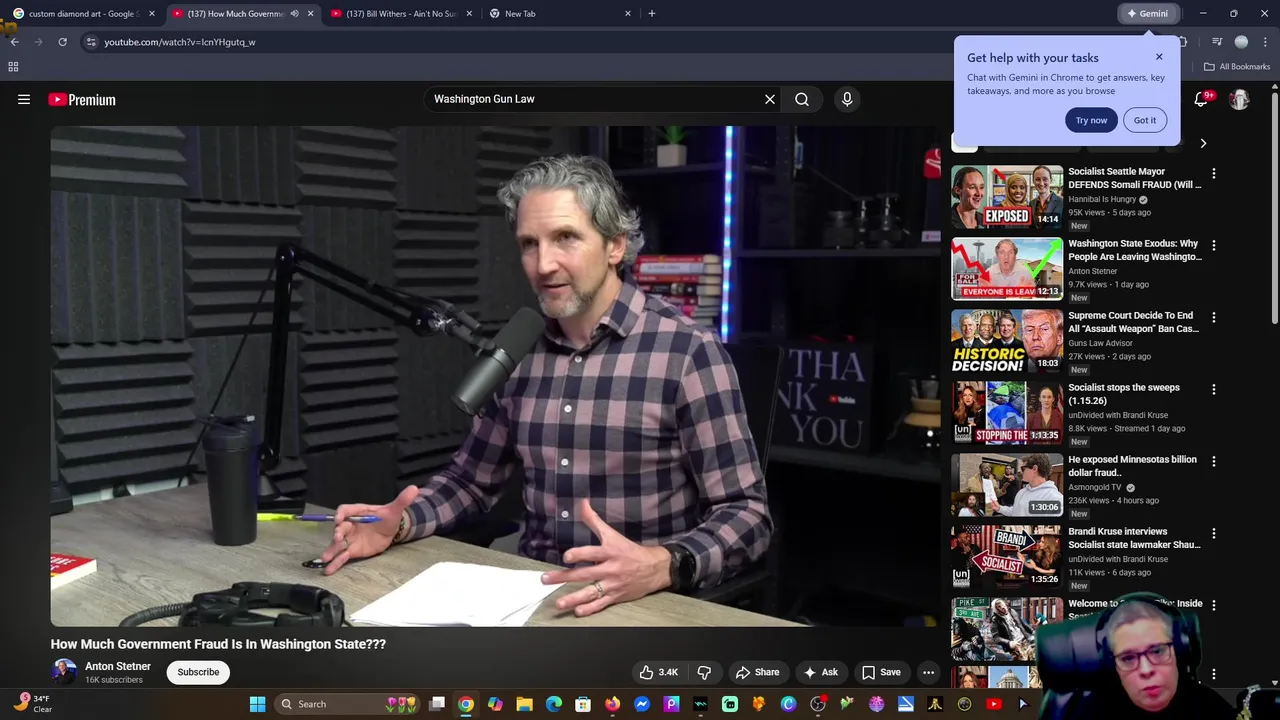Click the YouTube search input field
This screenshot has height=720, width=1280.
point(595,99)
